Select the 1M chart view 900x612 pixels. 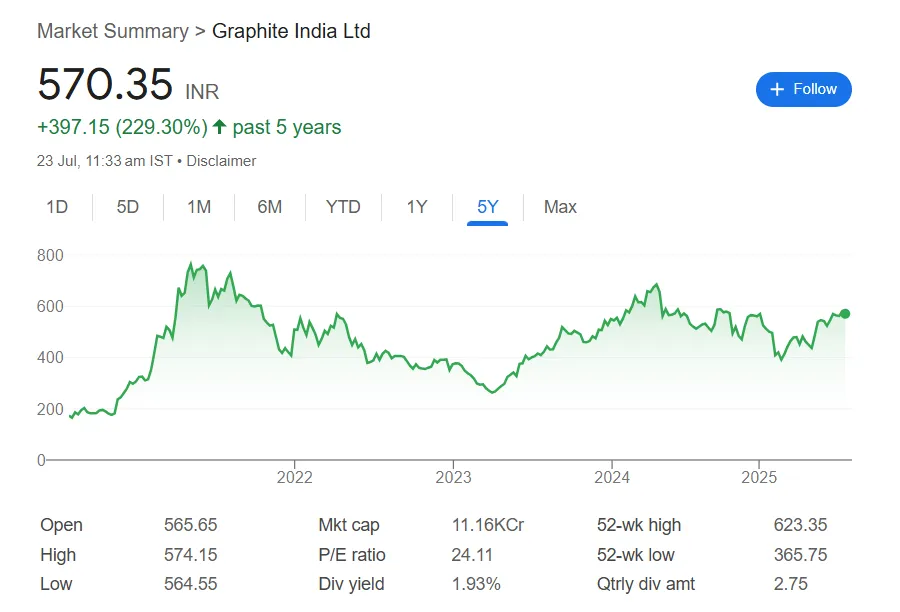(x=199, y=207)
